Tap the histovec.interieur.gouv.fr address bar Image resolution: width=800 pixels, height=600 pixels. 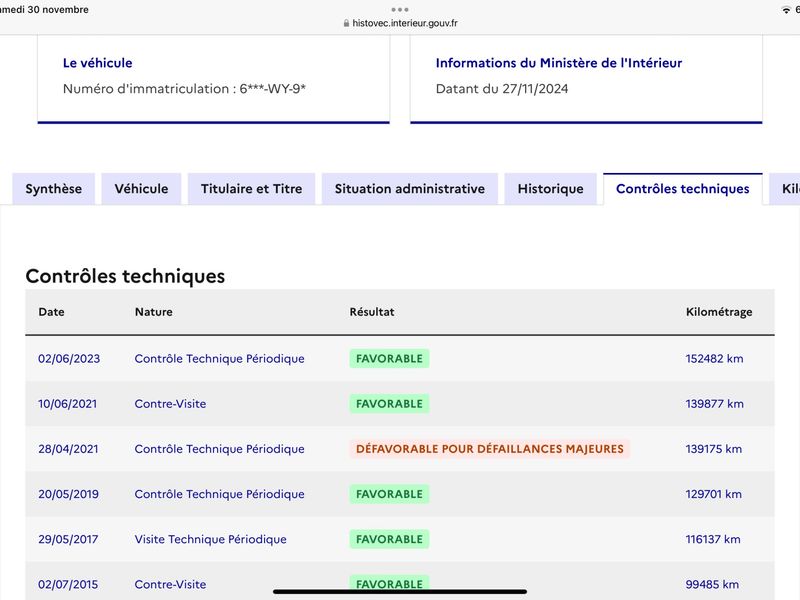pyautogui.click(x=400, y=23)
